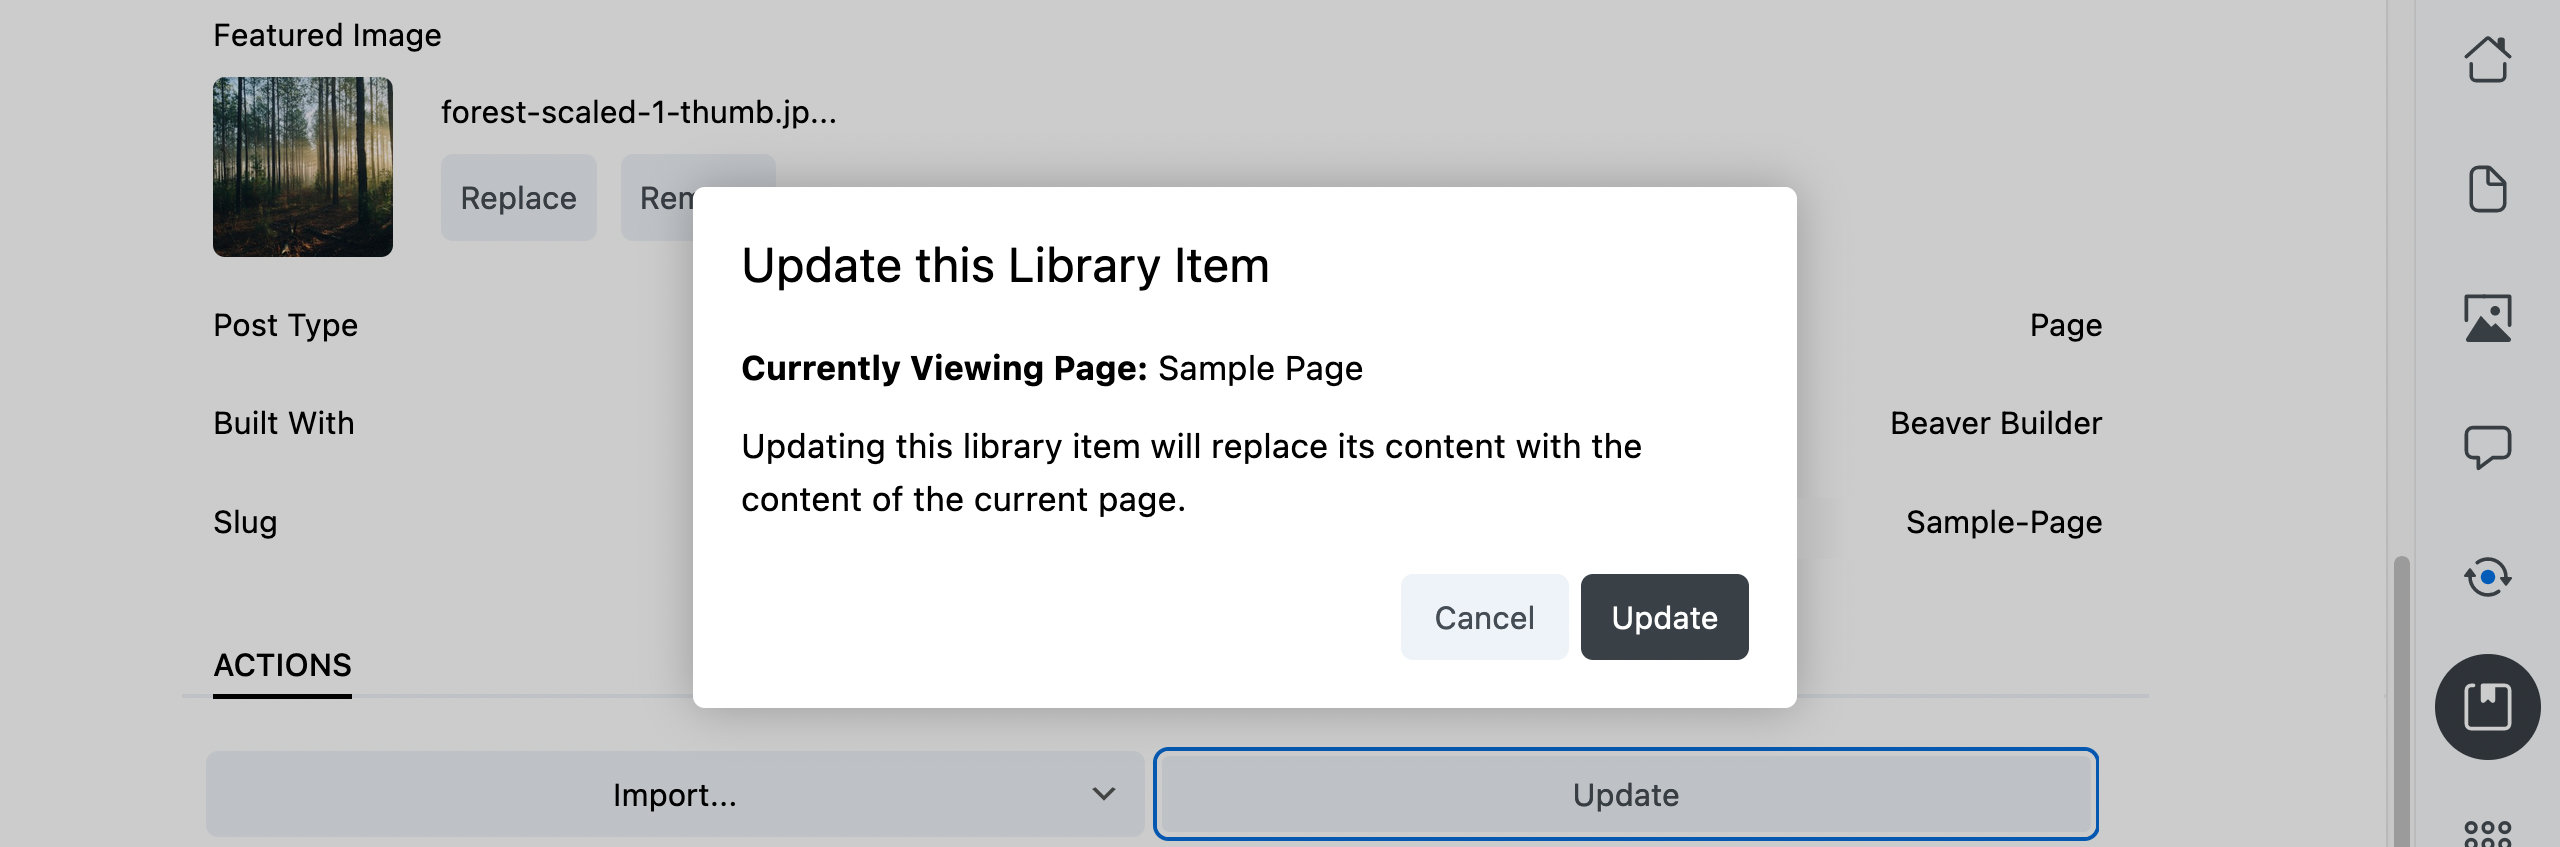Select the Featured Image section label
Image resolution: width=2560 pixels, height=847 pixels.
tap(328, 33)
